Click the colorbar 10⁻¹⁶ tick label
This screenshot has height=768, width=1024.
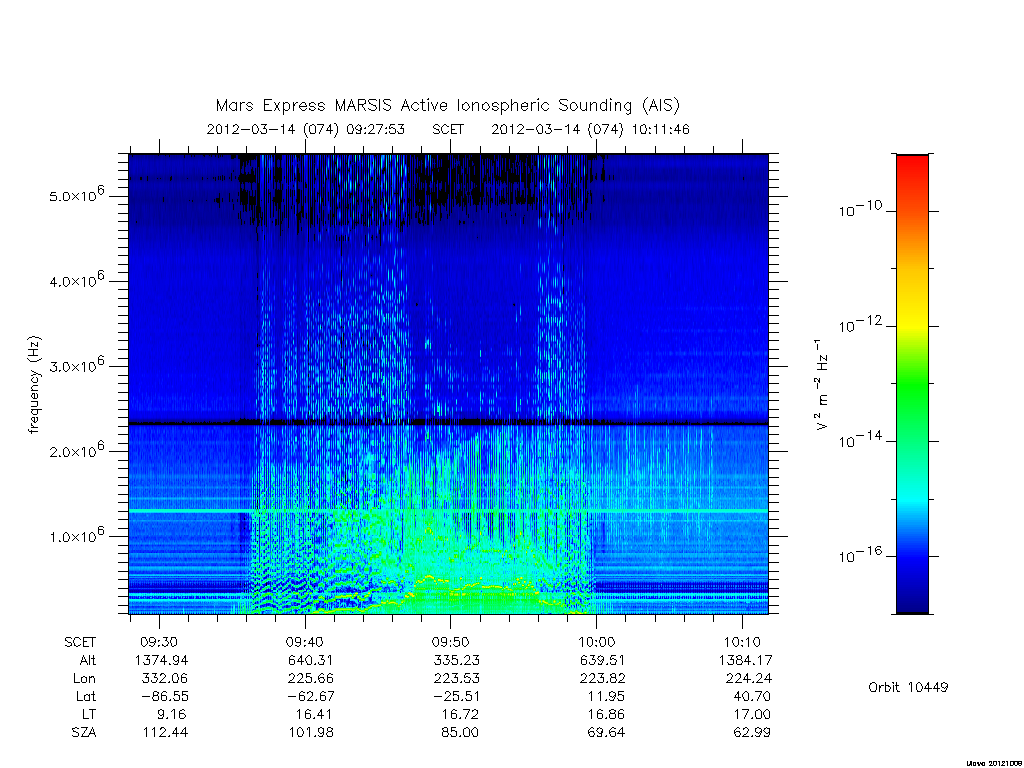tap(860, 554)
